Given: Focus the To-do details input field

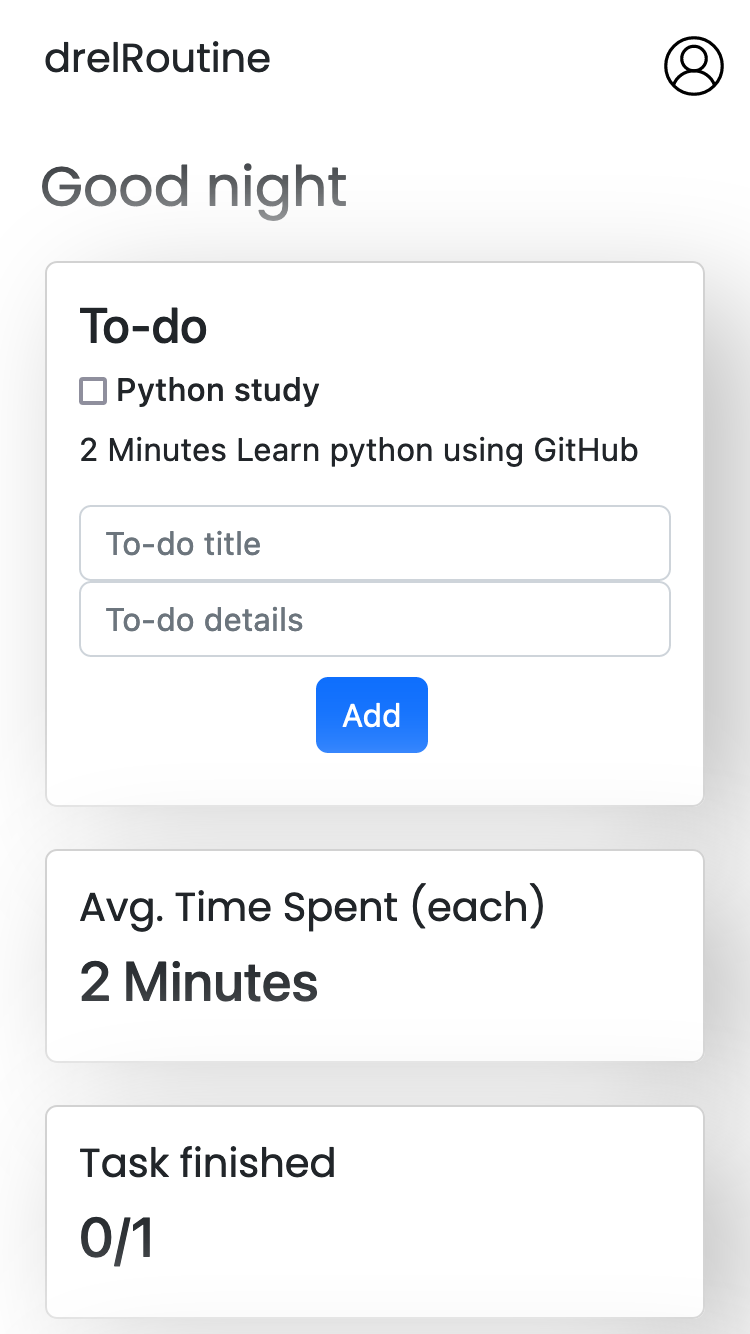Looking at the screenshot, I should tap(374, 619).
